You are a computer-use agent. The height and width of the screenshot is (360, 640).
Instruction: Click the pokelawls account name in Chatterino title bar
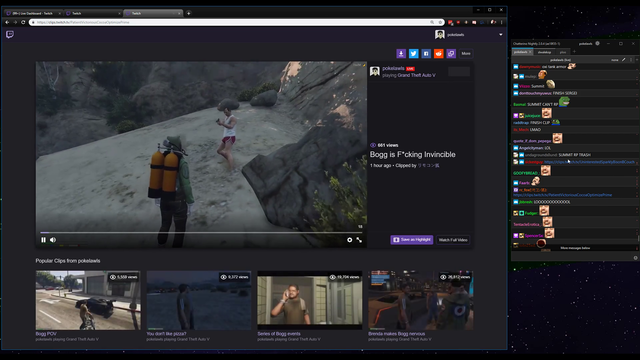(x=585, y=44)
